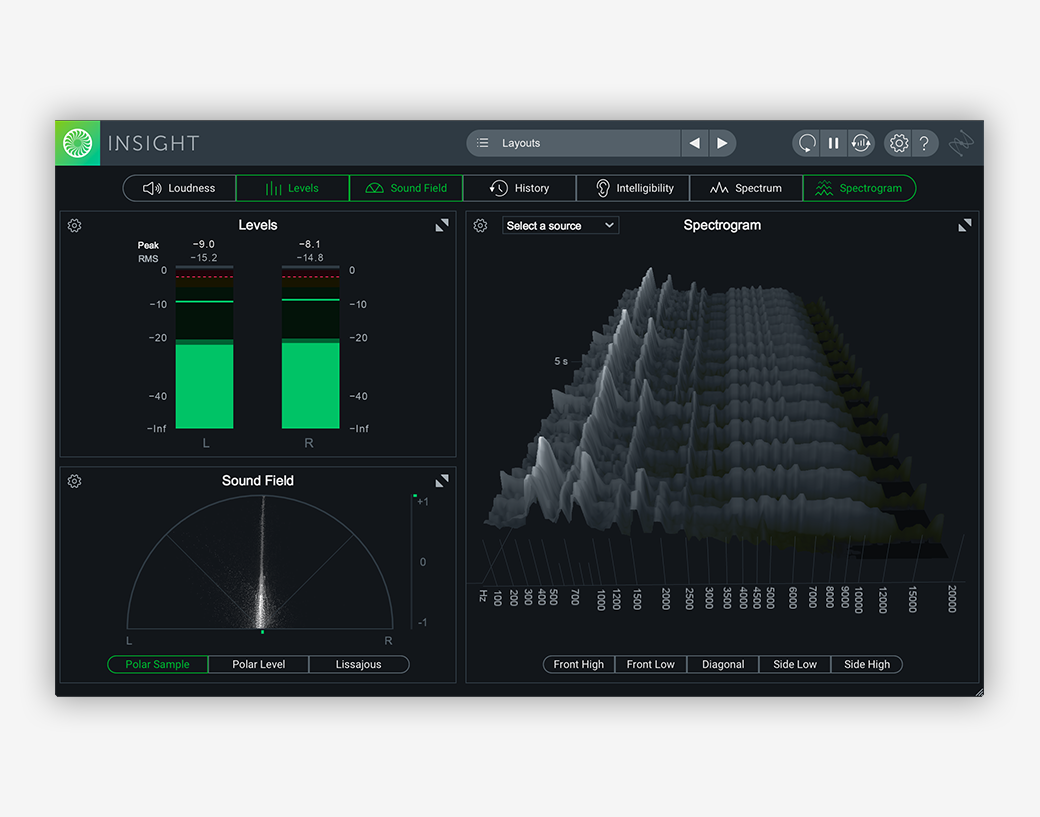Screen dimensions: 1040x817
Task: Switch spectrogram to Front High view
Action: pos(579,664)
